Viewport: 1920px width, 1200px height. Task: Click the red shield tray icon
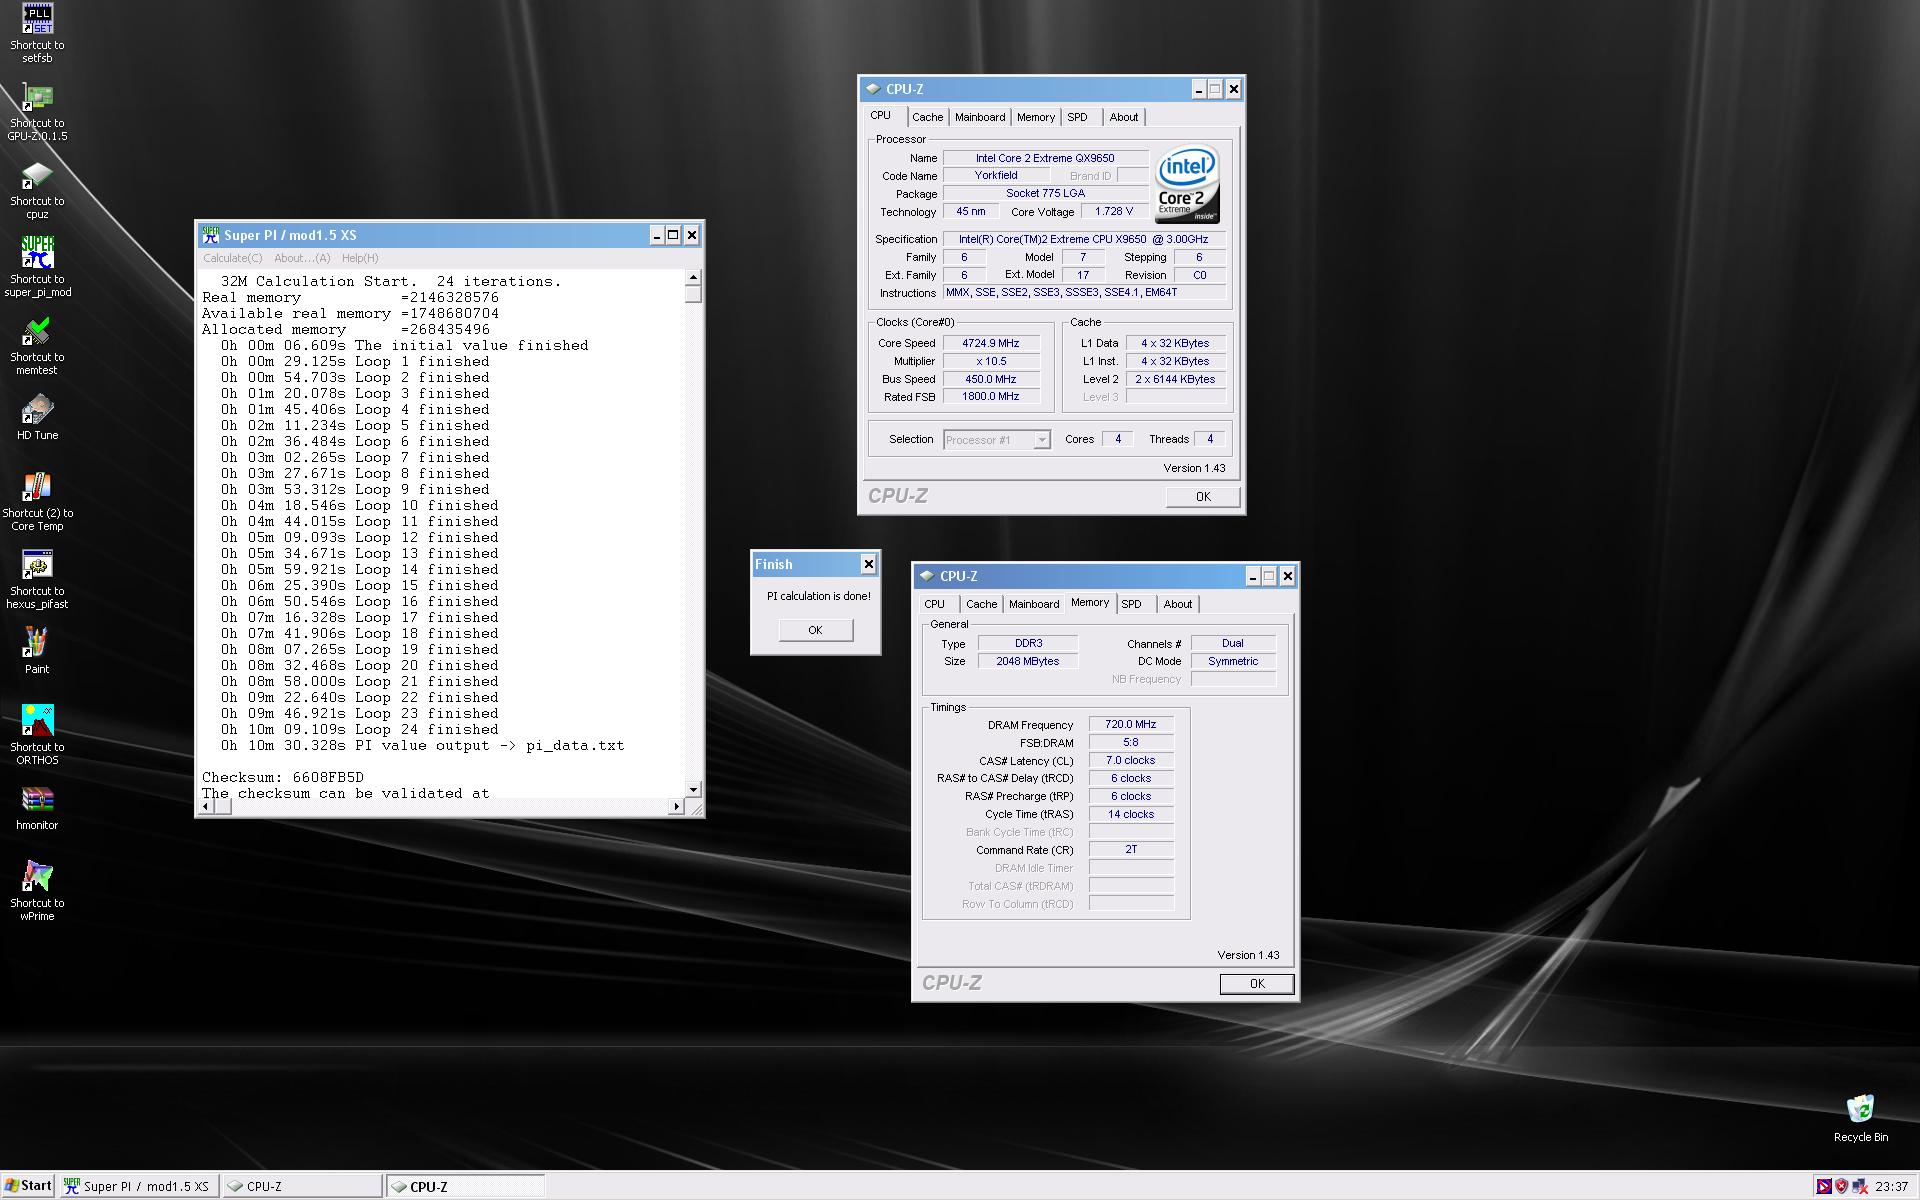point(1842,1186)
